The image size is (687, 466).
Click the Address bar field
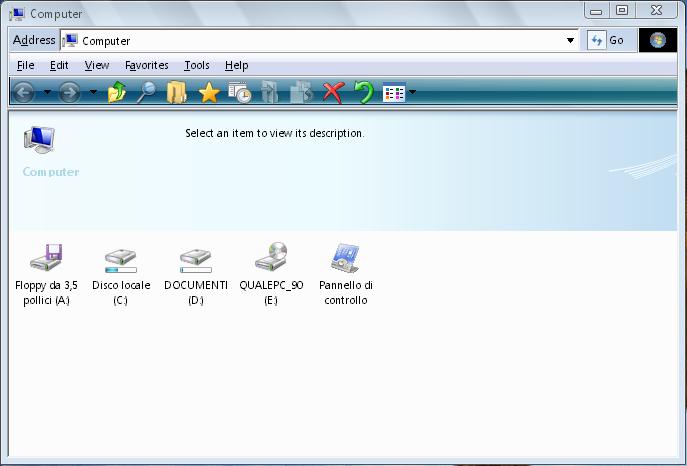pyautogui.click(x=319, y=40)
